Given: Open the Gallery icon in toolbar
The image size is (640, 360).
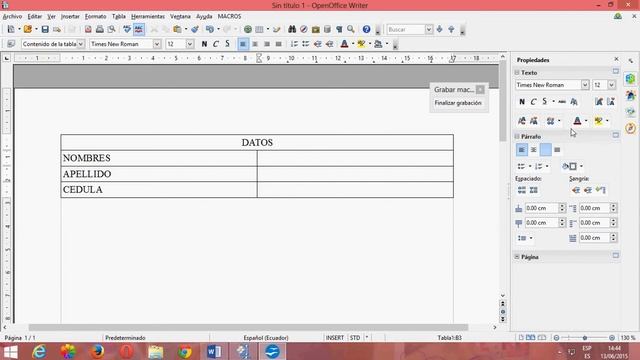Looking at the screenshot, I should click(x=316, y=29).
